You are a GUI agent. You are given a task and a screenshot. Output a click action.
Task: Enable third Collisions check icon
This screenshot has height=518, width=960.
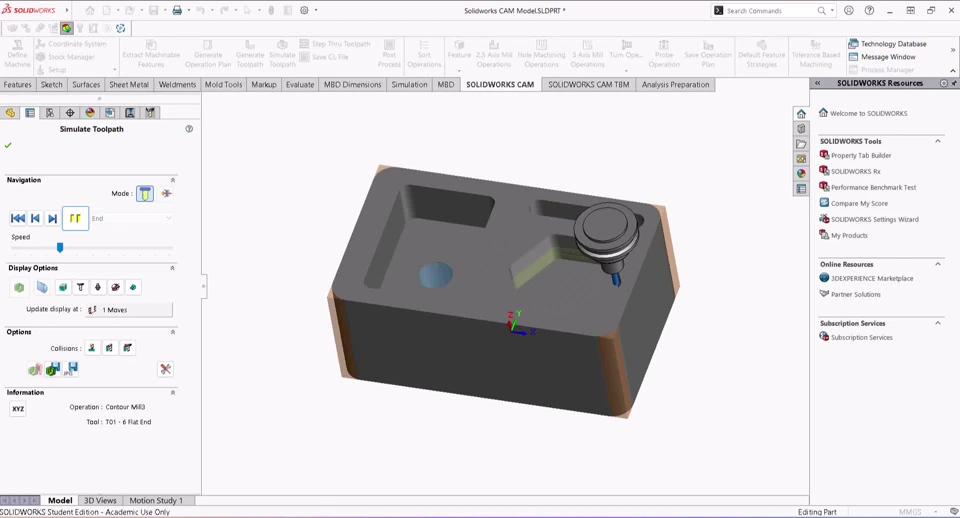pos(127,348)
